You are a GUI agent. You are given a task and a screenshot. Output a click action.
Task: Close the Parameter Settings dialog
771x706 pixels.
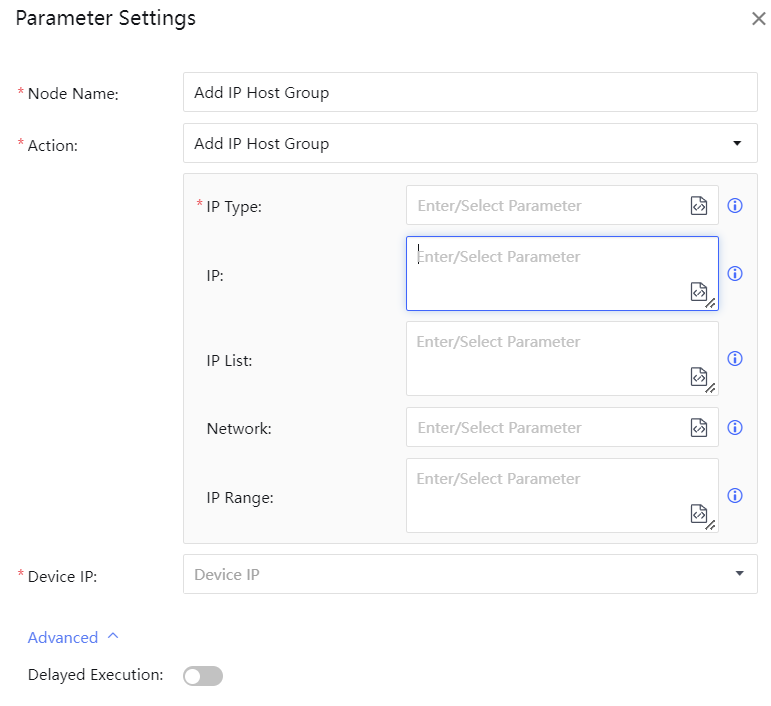click(758, 19)
